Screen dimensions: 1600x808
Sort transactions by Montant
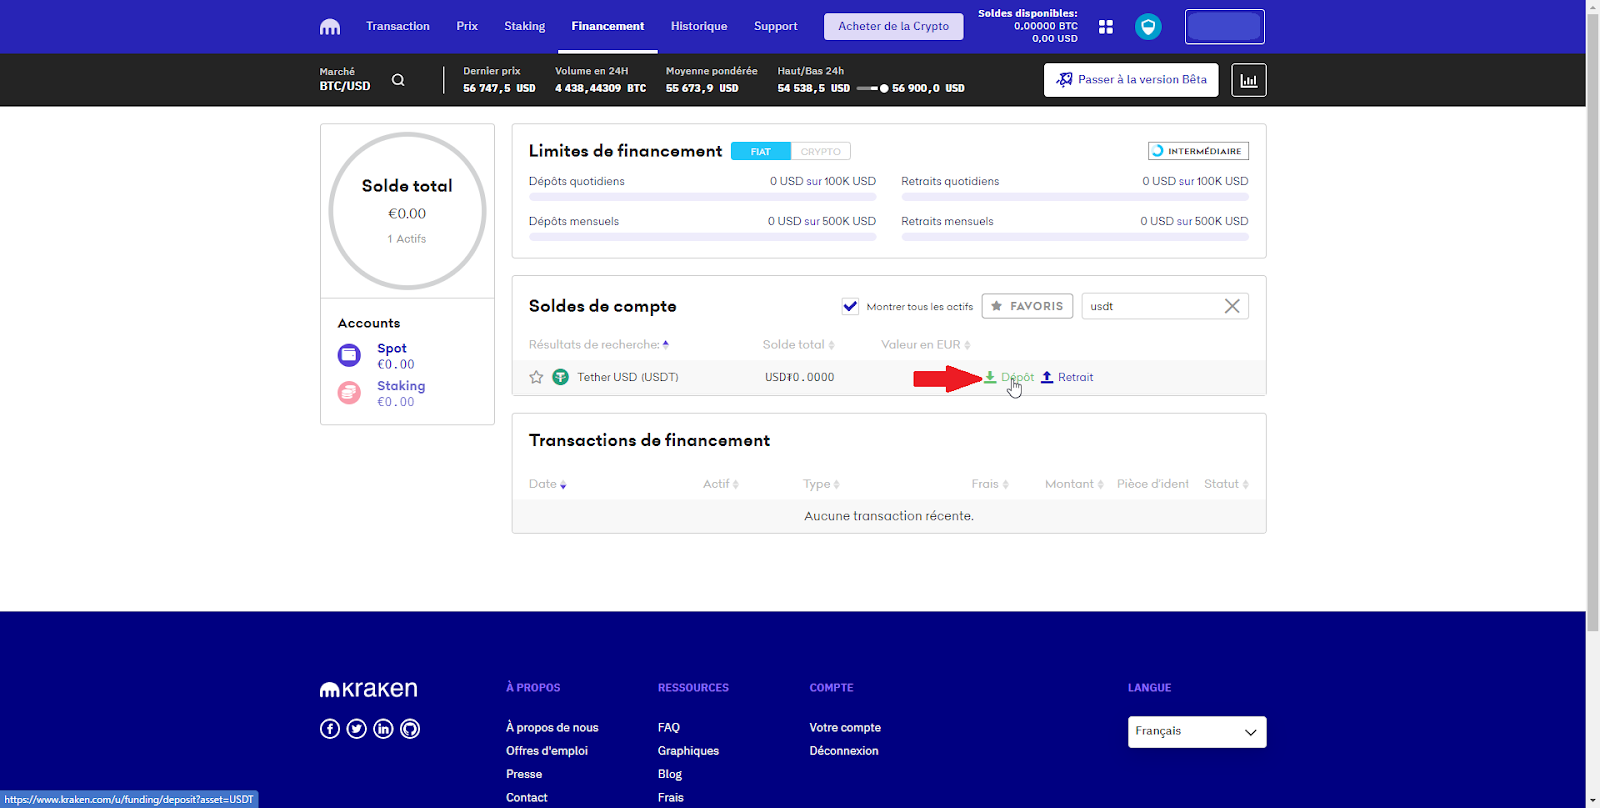[1074, 484]
